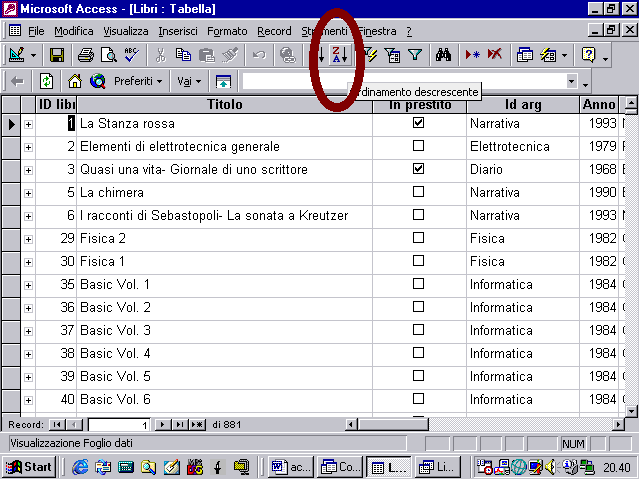
Task: Select the Format Painter brush icon
Action: click(230, 55)
